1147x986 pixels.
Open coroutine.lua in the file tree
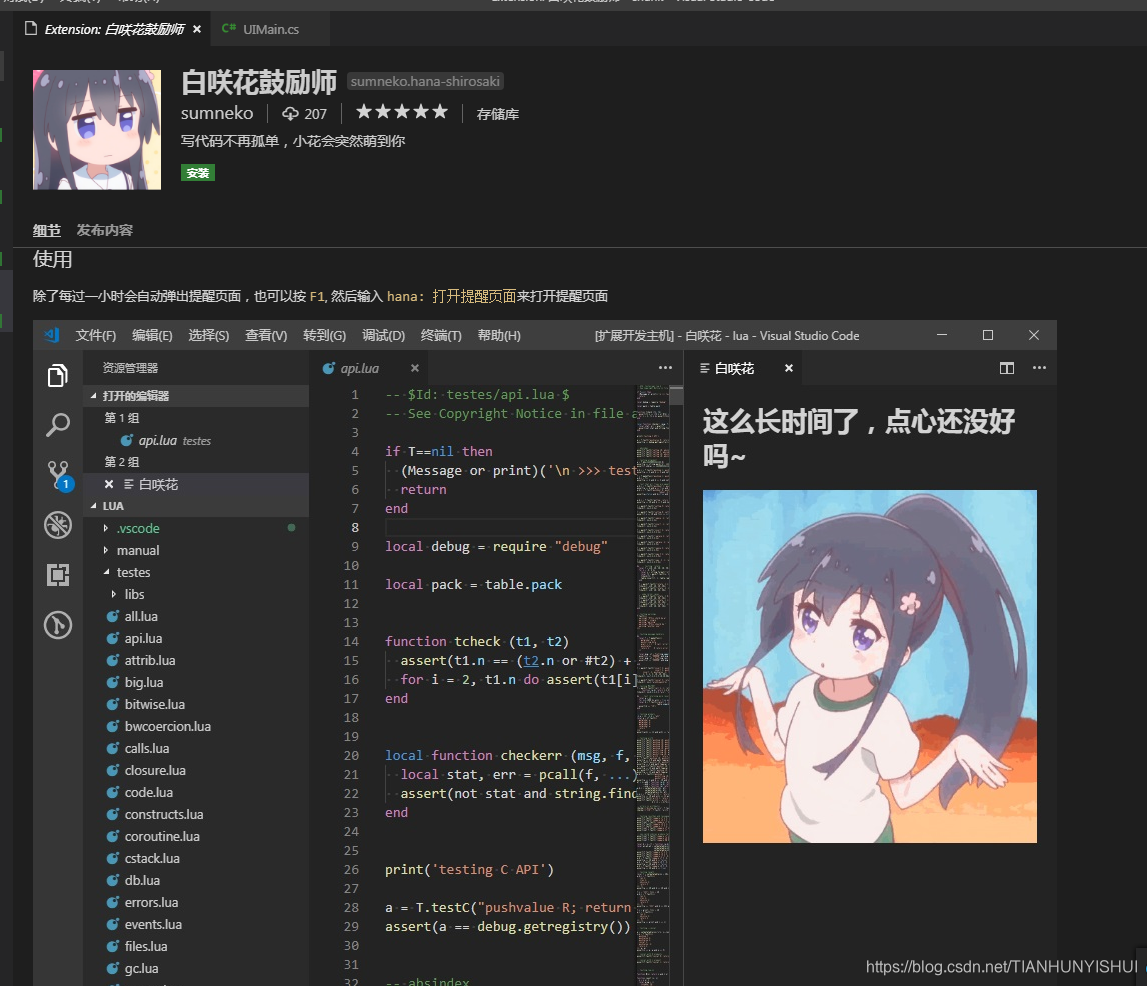point(196,836)
